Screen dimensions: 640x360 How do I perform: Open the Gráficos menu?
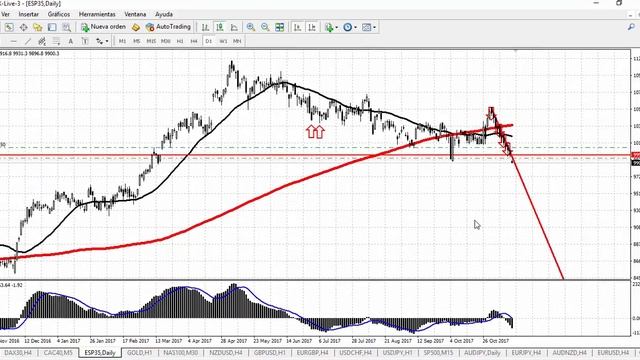[x=59, y=14]
